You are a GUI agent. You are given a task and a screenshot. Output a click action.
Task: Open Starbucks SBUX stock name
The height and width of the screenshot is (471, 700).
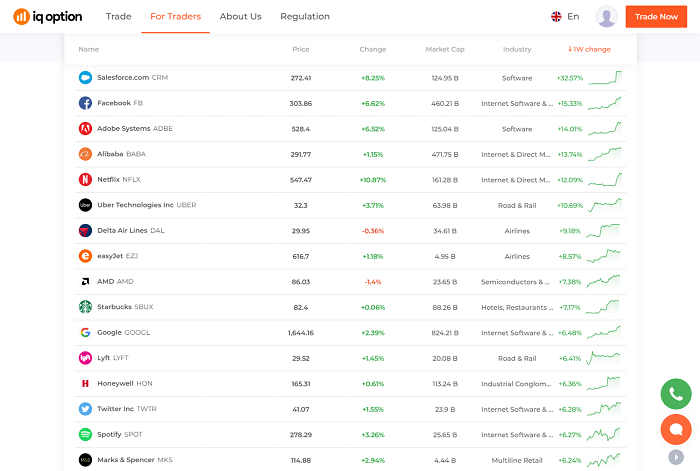point(125,307)
